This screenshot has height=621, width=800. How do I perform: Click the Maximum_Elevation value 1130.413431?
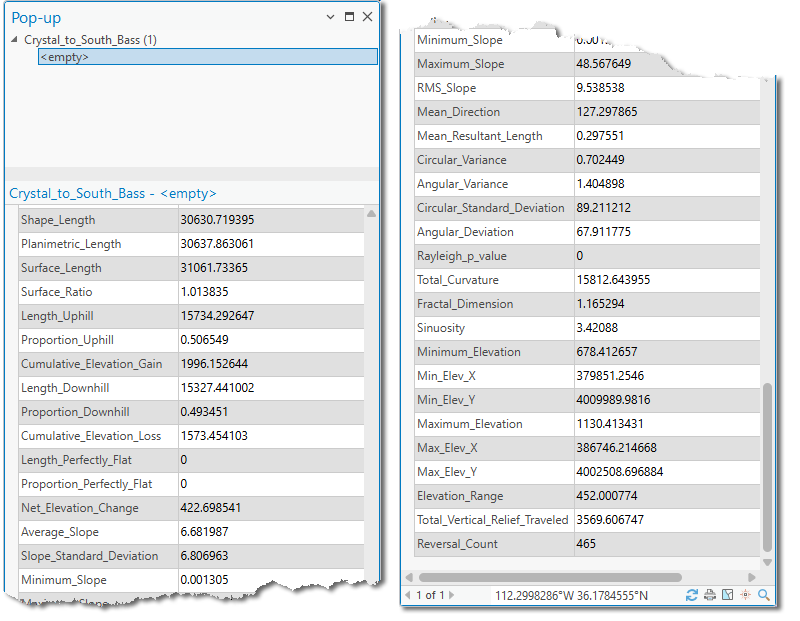(x=610, y=424)
